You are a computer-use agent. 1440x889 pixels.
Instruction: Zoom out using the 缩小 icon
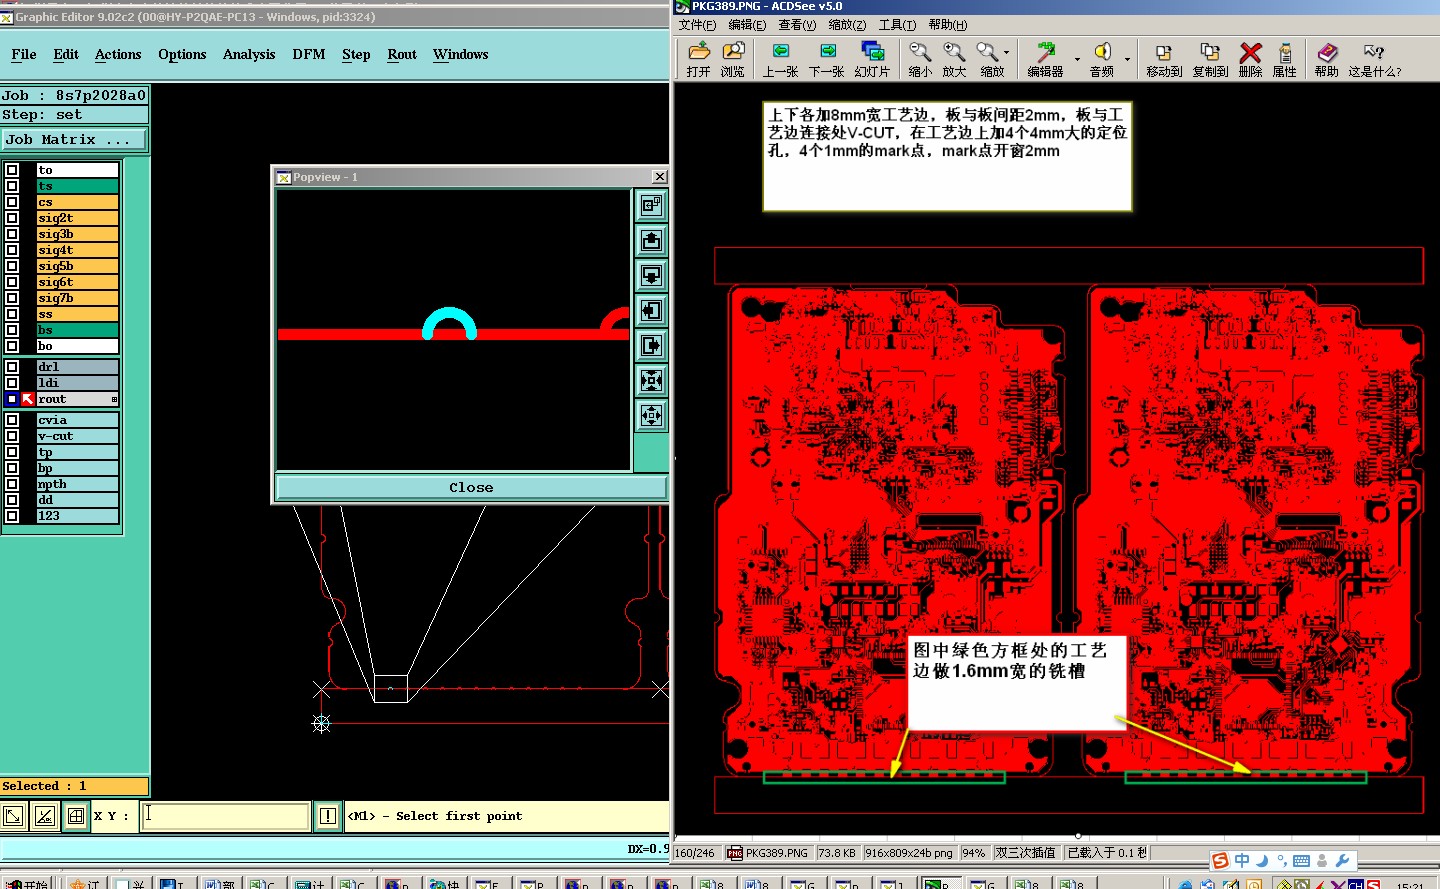[920, 51]
